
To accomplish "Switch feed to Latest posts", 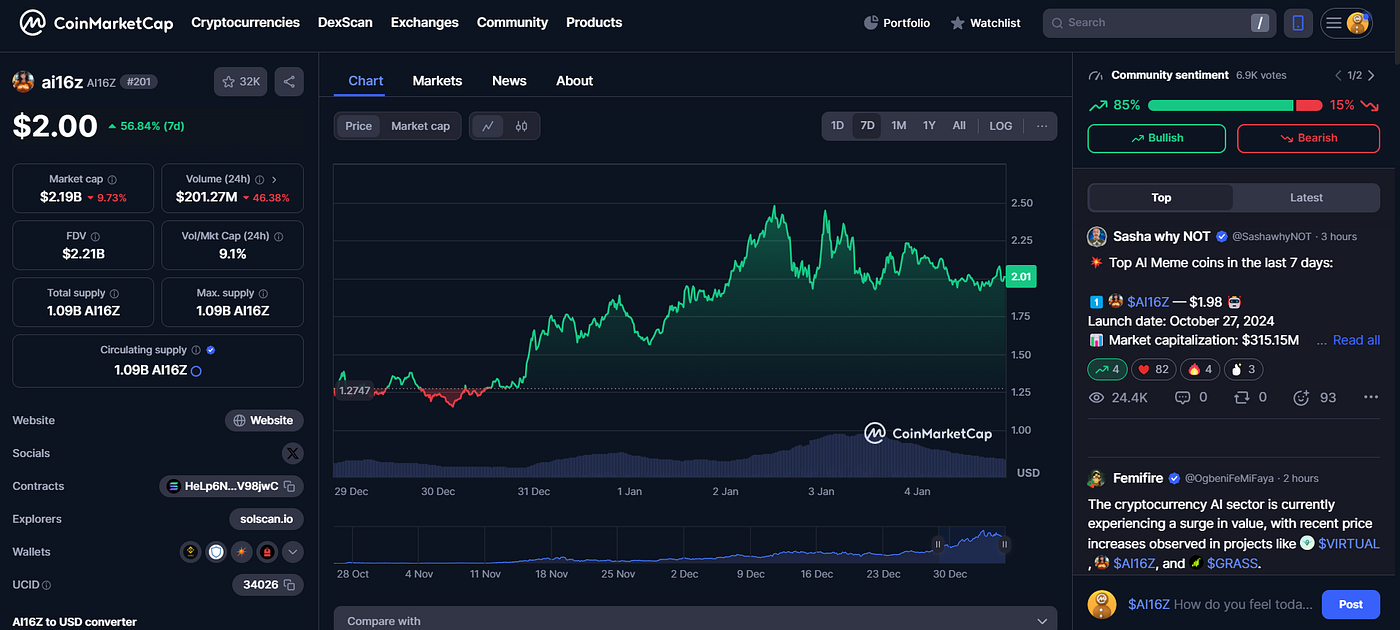I will coord(1306,197).
